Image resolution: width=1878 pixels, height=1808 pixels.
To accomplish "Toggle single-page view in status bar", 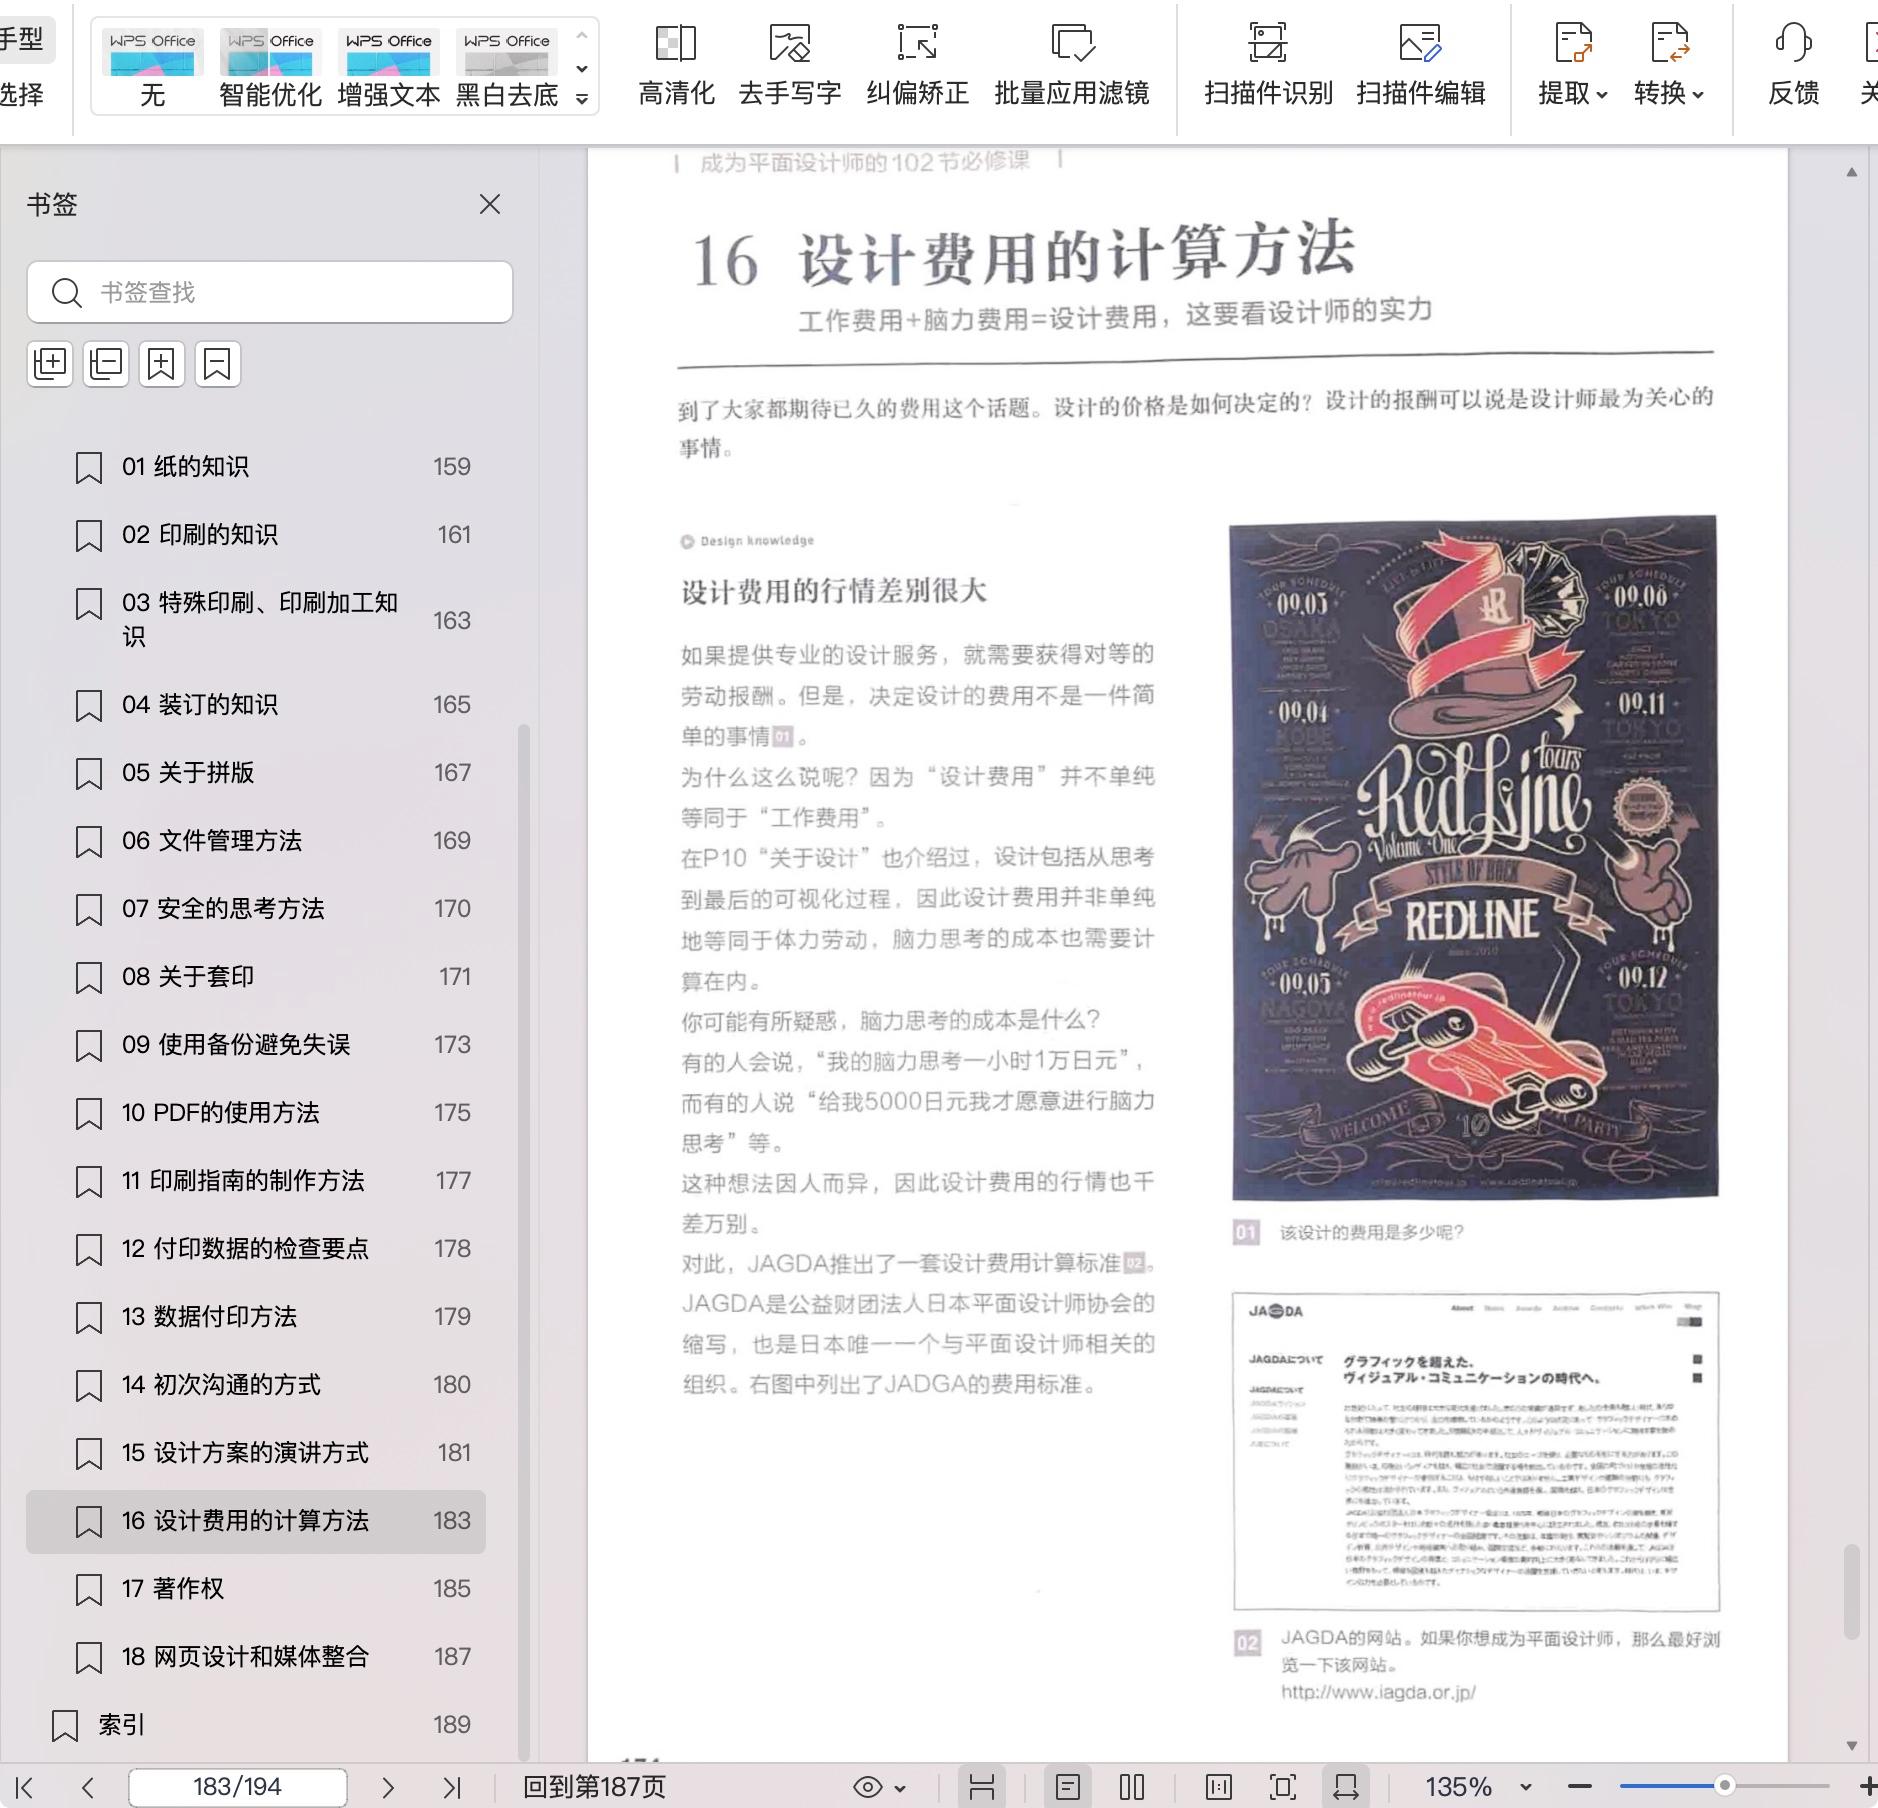I will [x=1068, y=1787].
